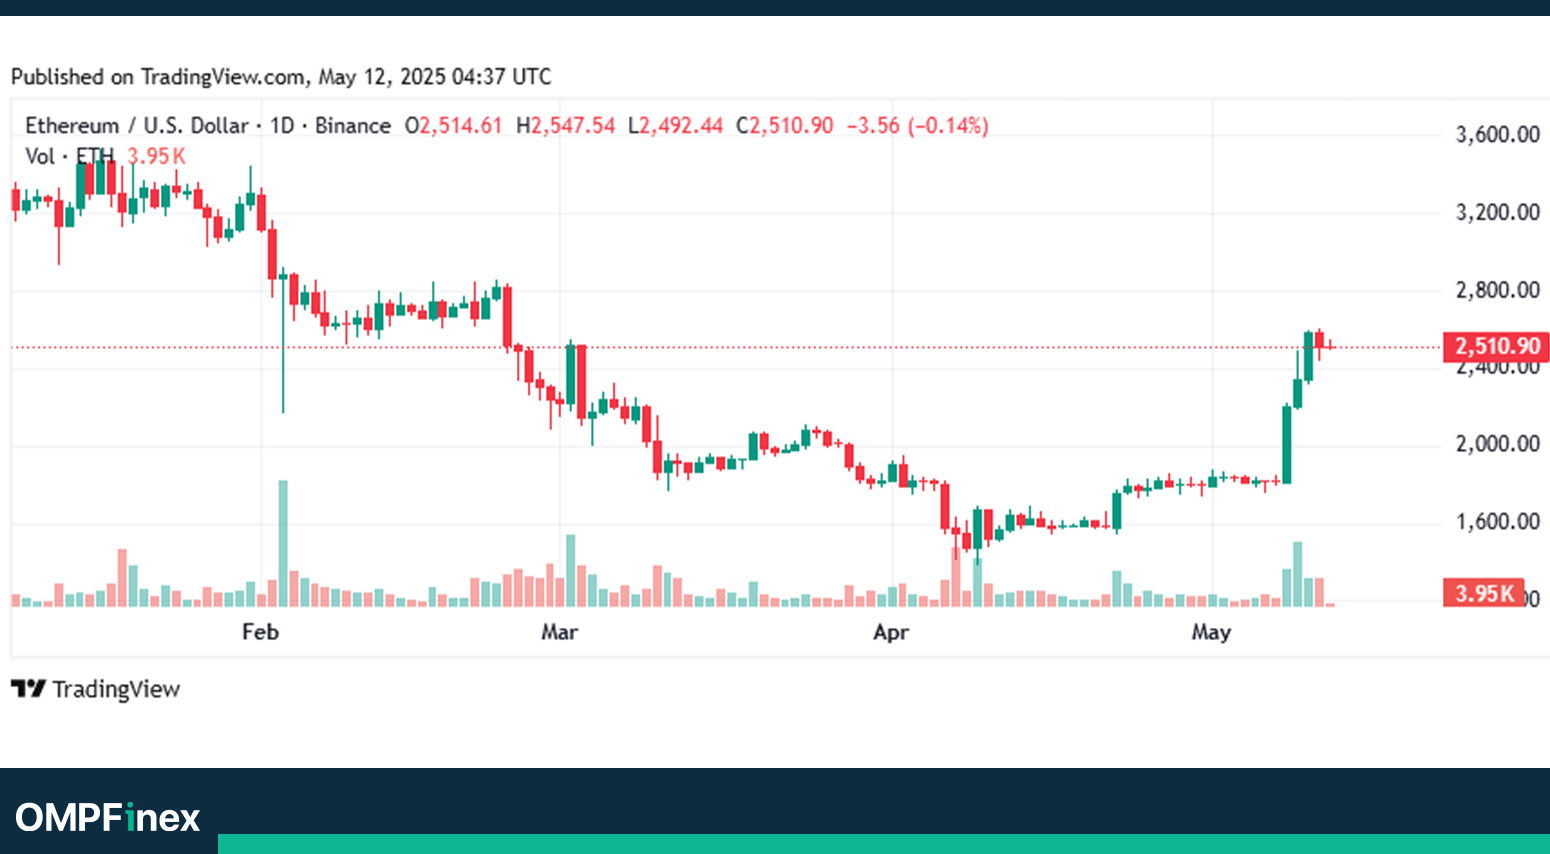Click the red 3.95K volume axis tag
Image resolution: width=1550 pixels, height=854 pixels.
pyautogui.click(x=1483, y=593)
